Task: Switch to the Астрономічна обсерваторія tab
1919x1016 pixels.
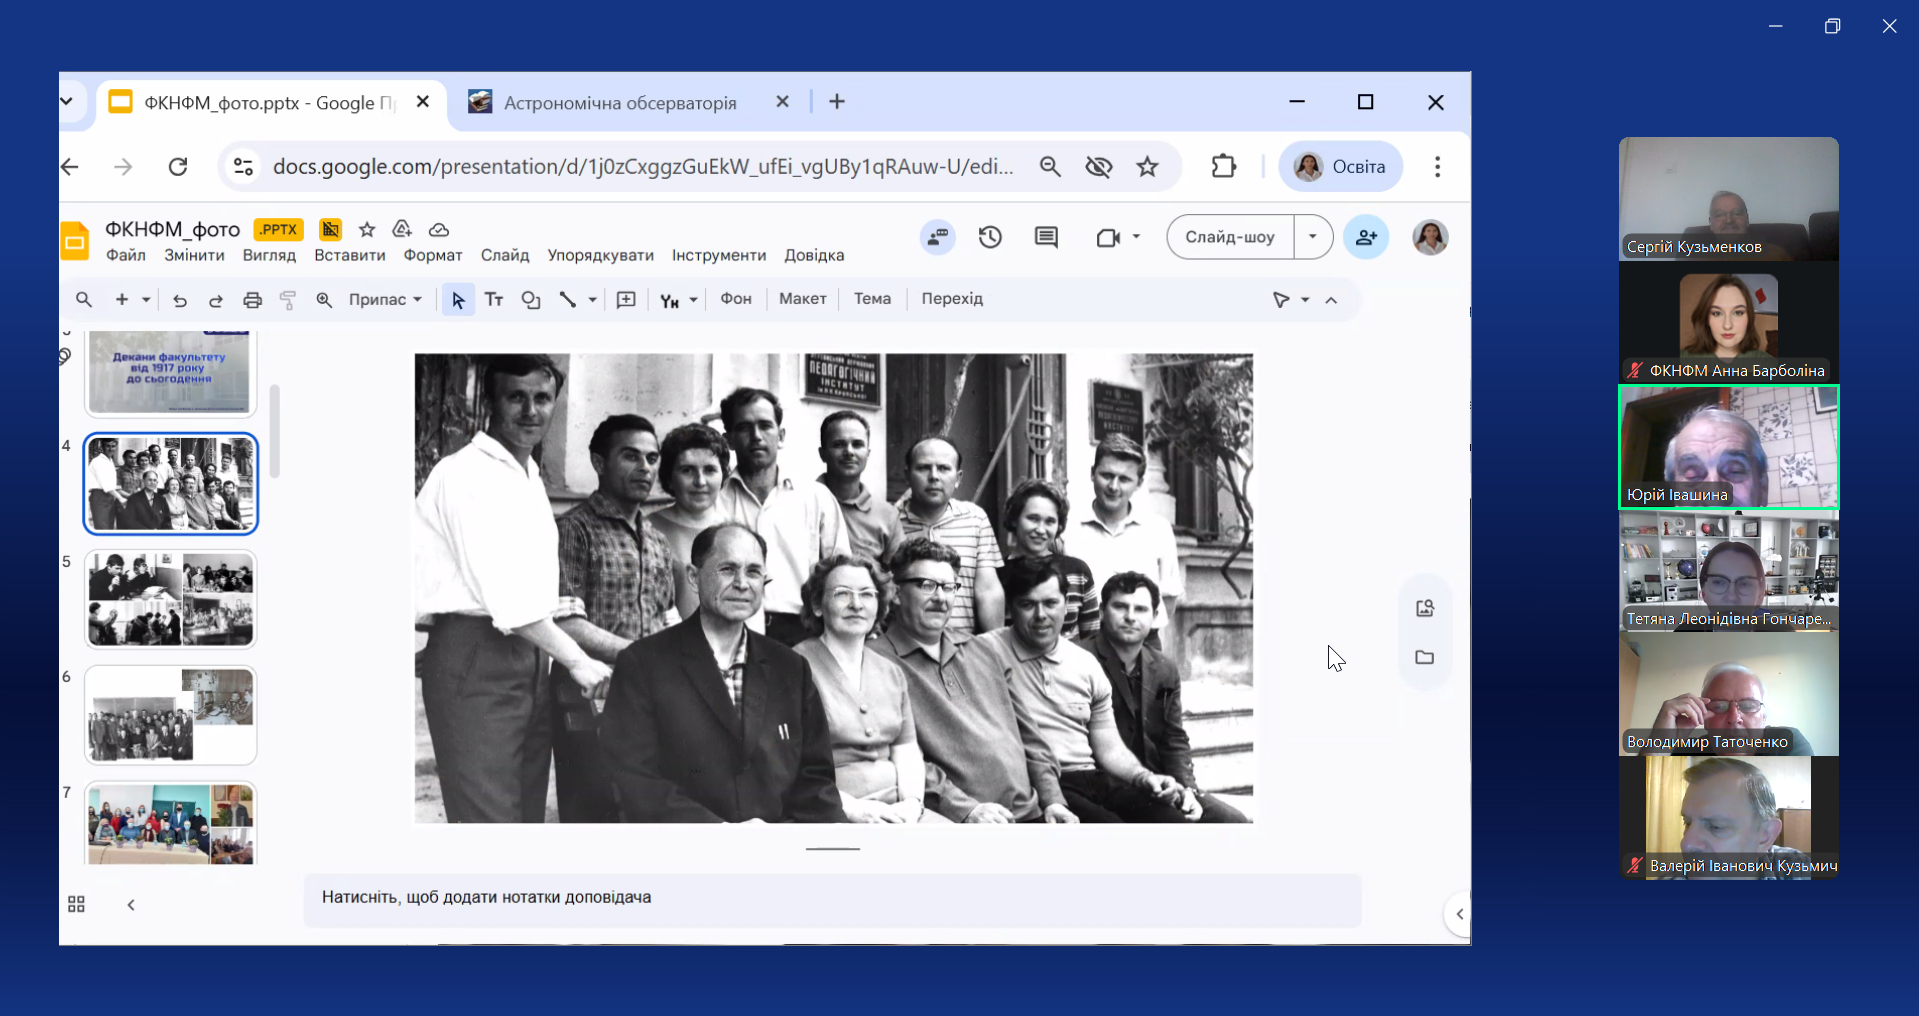Action: point(620,103)
